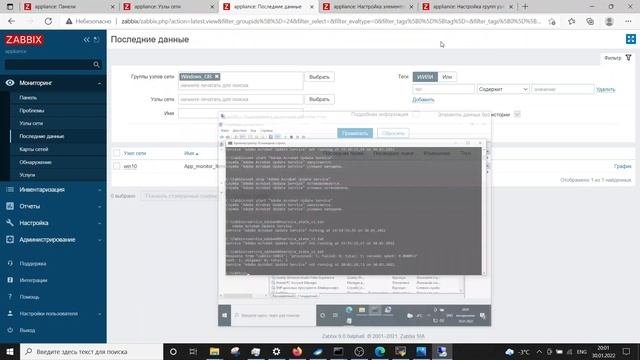
Task: Click Выбрать button for host groups
Action: pos(319,77)
